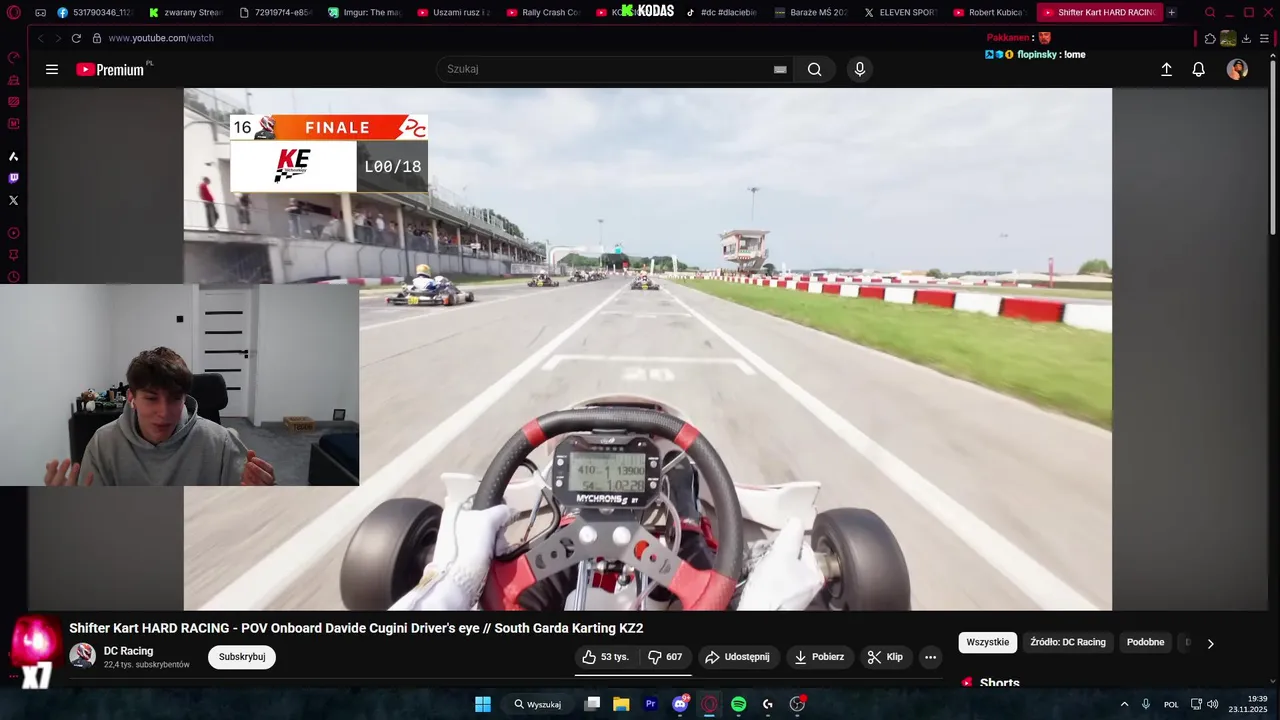The width and height of the screenshot is (1280, 720).
Task: Reload the page in Opera
Action: tap(76, 38)
